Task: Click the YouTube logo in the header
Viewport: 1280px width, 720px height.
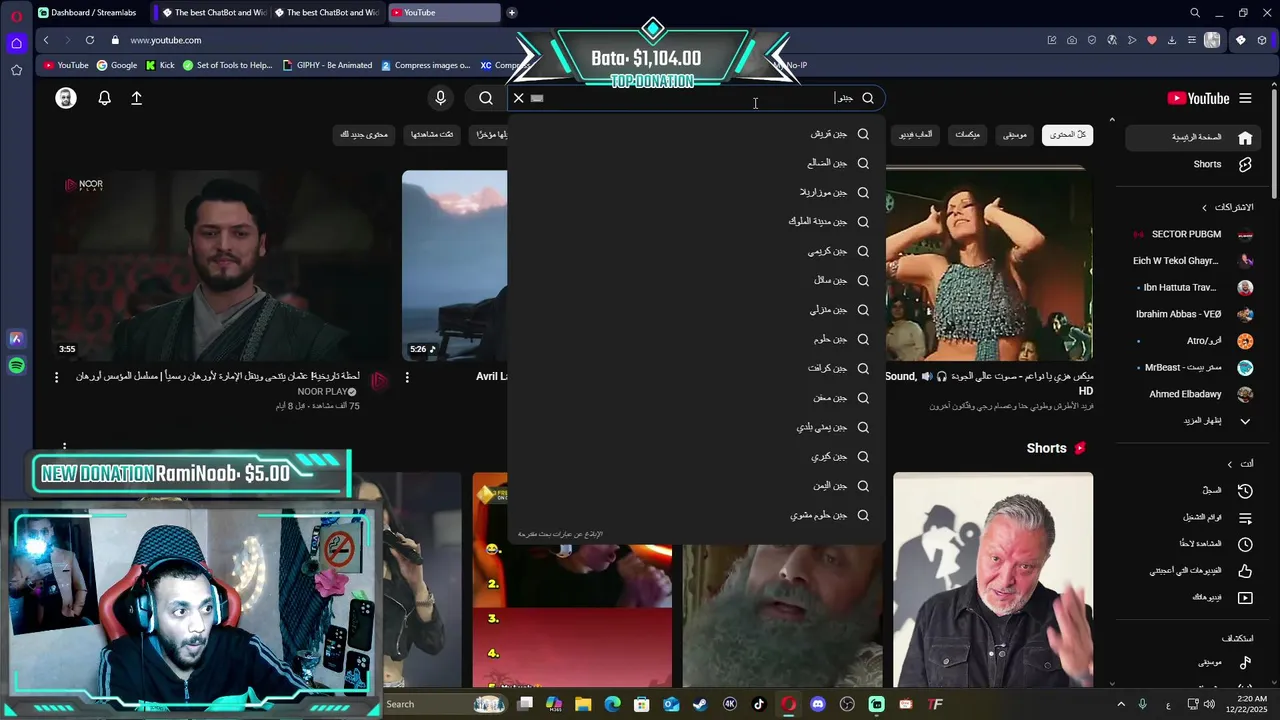Action: (1198, 98)
